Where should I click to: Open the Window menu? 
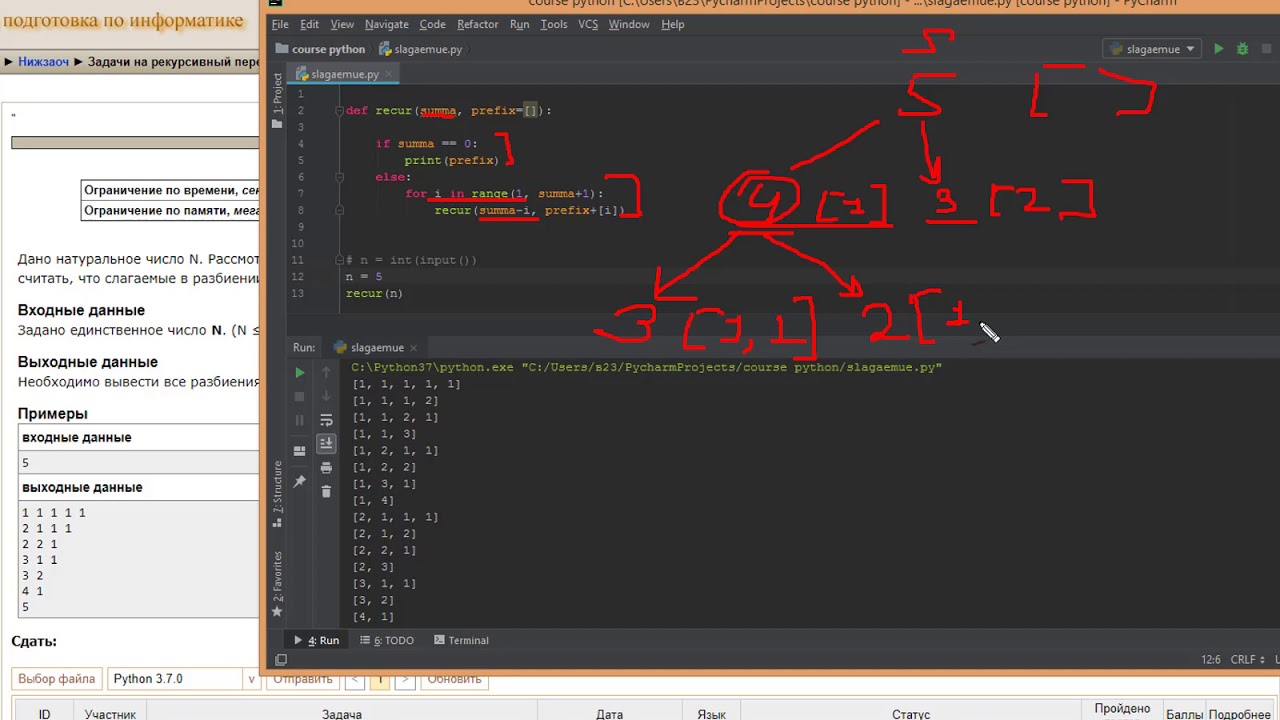(629, 24)
